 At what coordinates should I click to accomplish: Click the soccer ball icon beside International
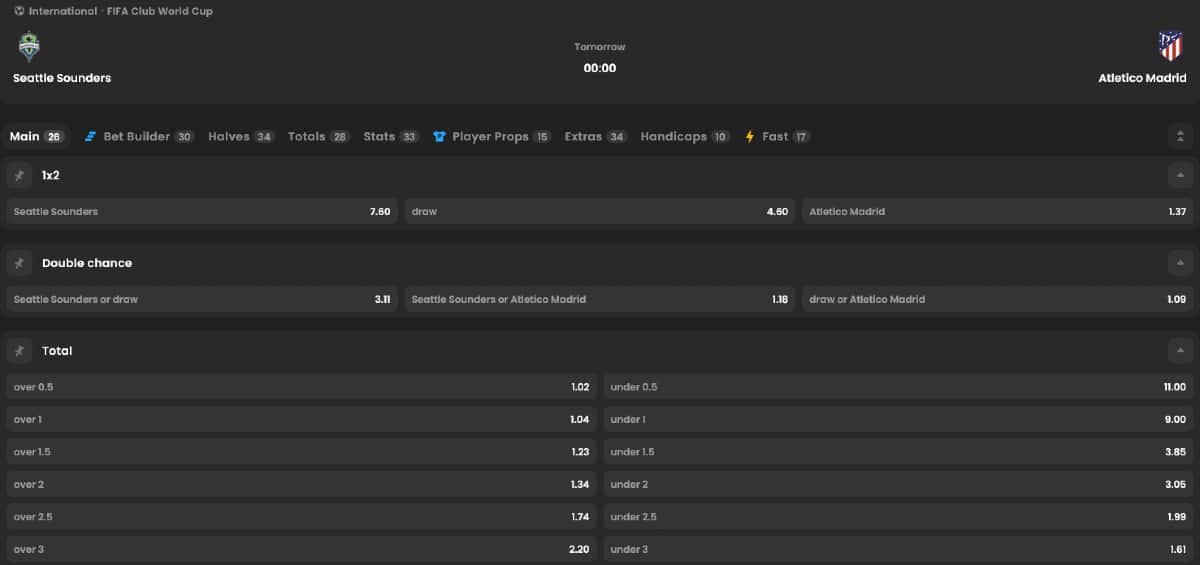click(x=19, y=11)
